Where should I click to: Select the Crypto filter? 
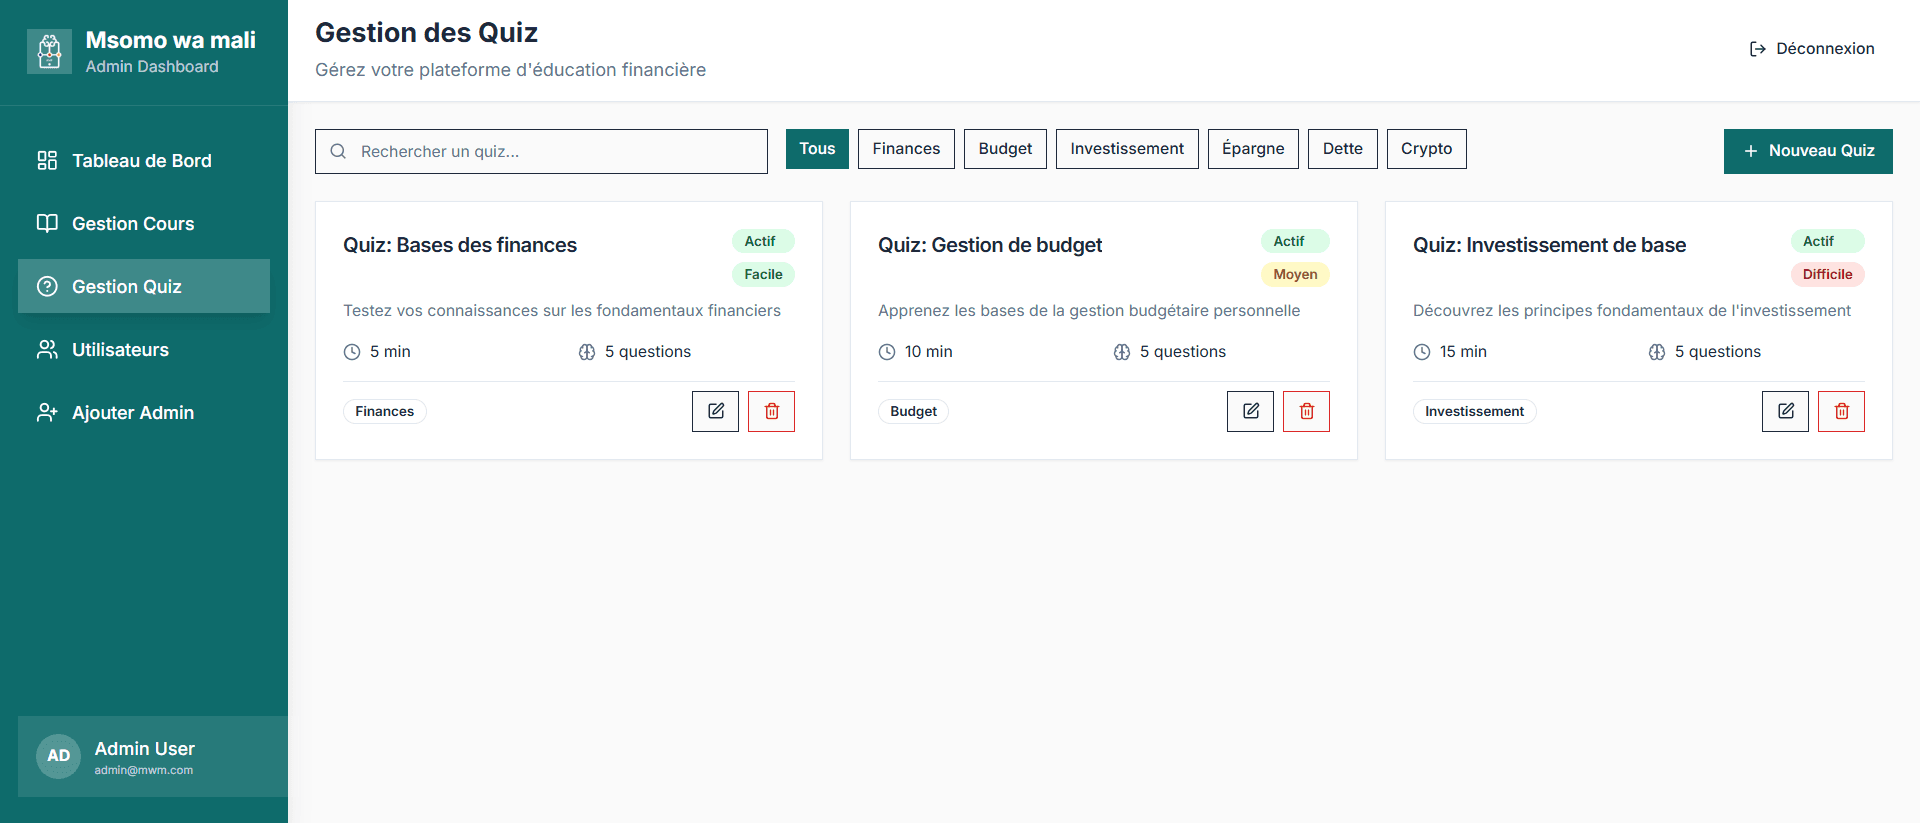(x=1426, y=149)
